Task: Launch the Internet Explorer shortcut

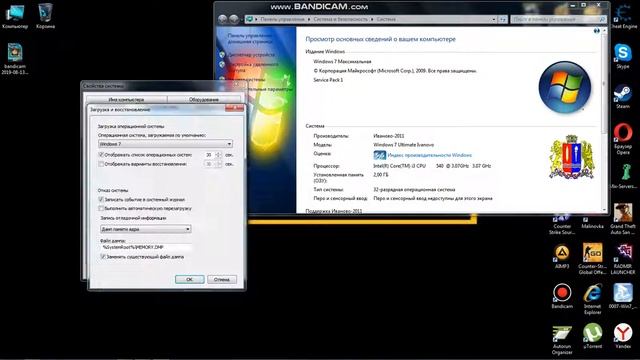Action: [592, 299]
